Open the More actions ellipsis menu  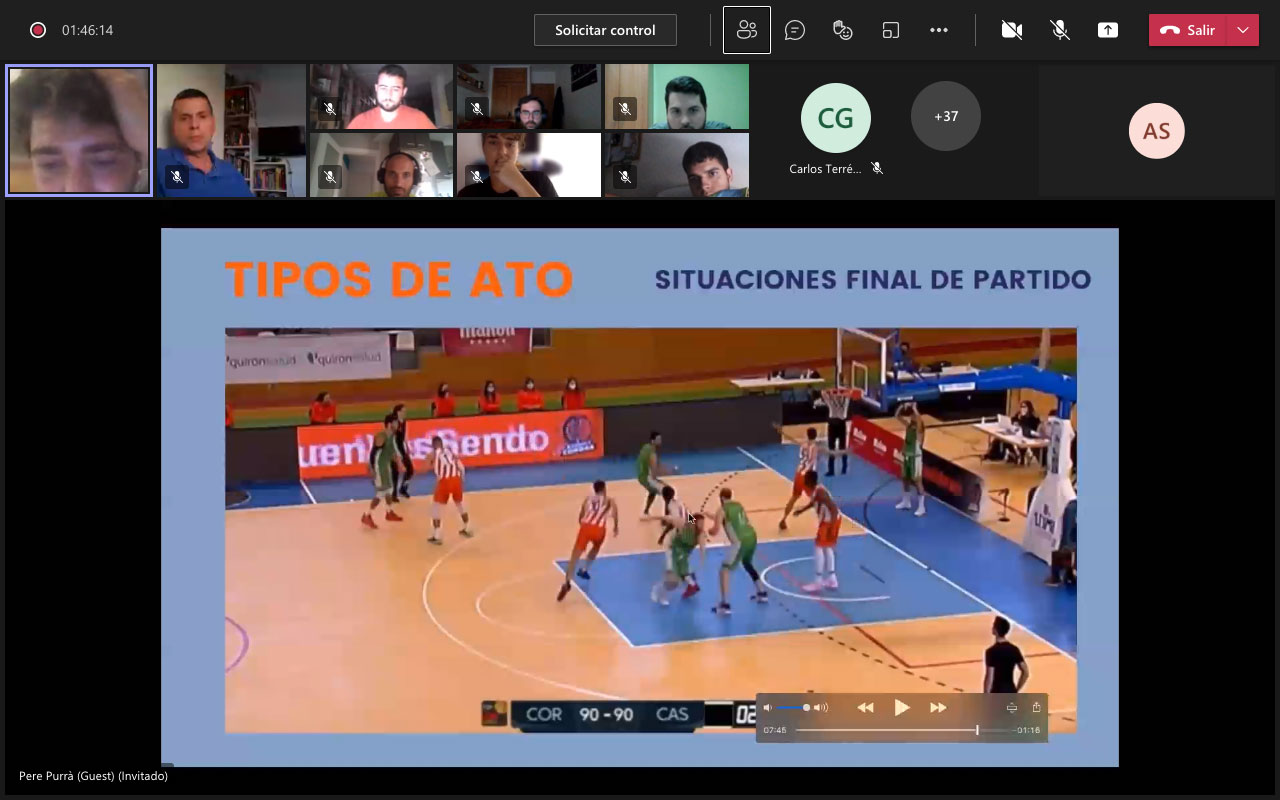tap(939, 30)
